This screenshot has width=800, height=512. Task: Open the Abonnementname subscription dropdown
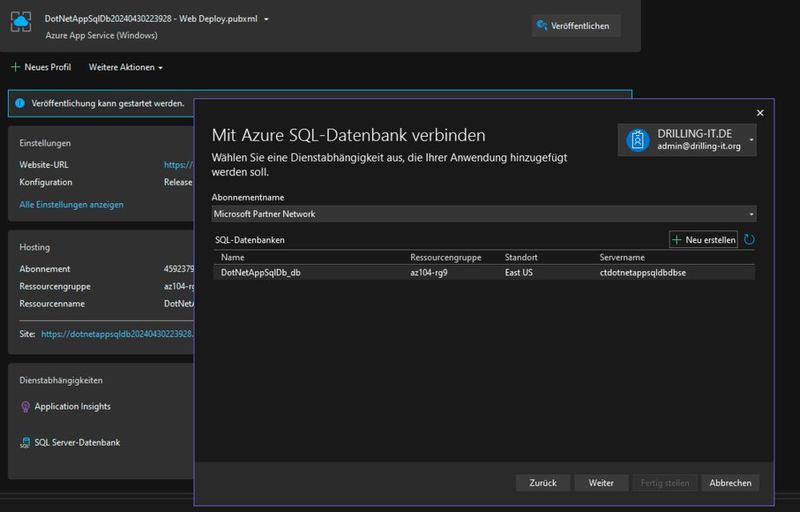(x=484, y=214)
